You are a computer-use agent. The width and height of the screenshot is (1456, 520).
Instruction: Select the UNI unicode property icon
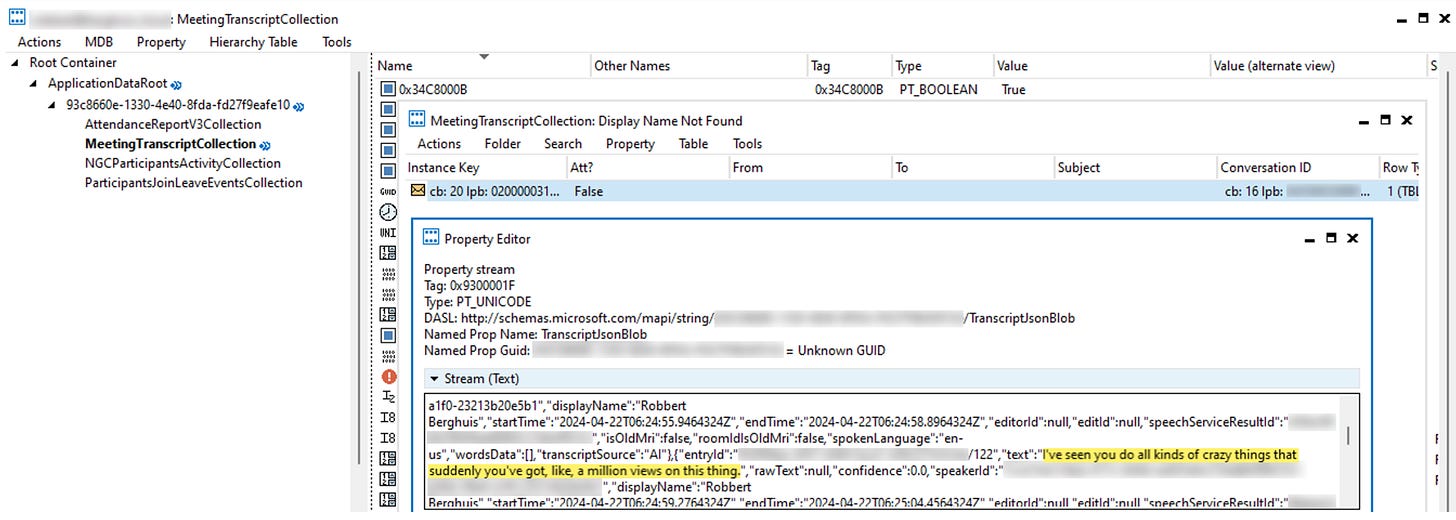389,232
